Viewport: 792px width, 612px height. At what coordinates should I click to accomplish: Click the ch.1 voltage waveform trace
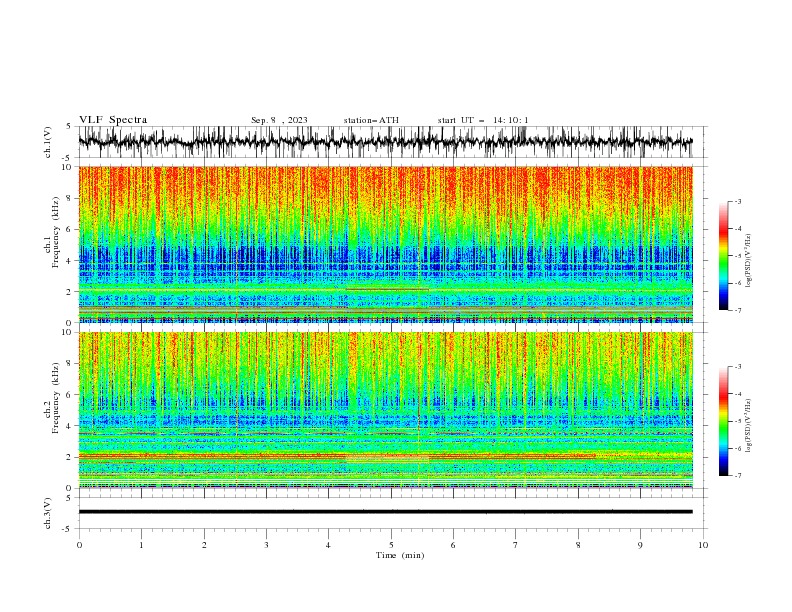(x=385, y=142)
